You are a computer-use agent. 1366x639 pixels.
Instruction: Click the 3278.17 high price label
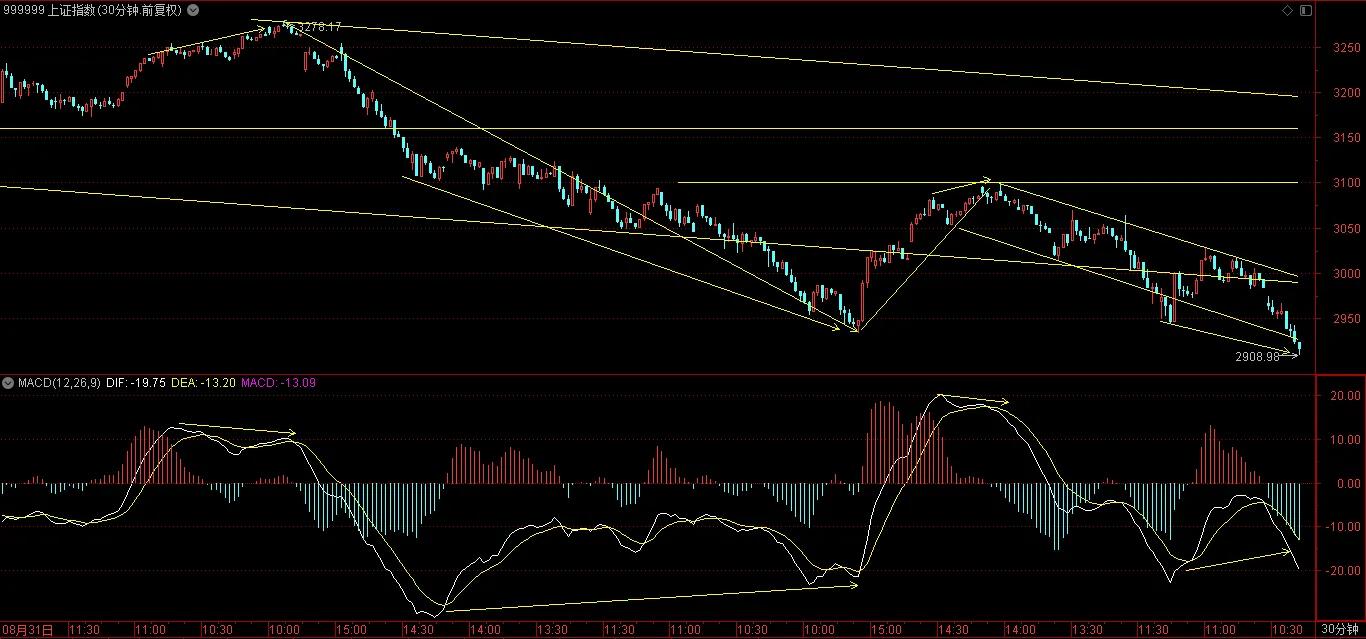[x=320, y=27]
